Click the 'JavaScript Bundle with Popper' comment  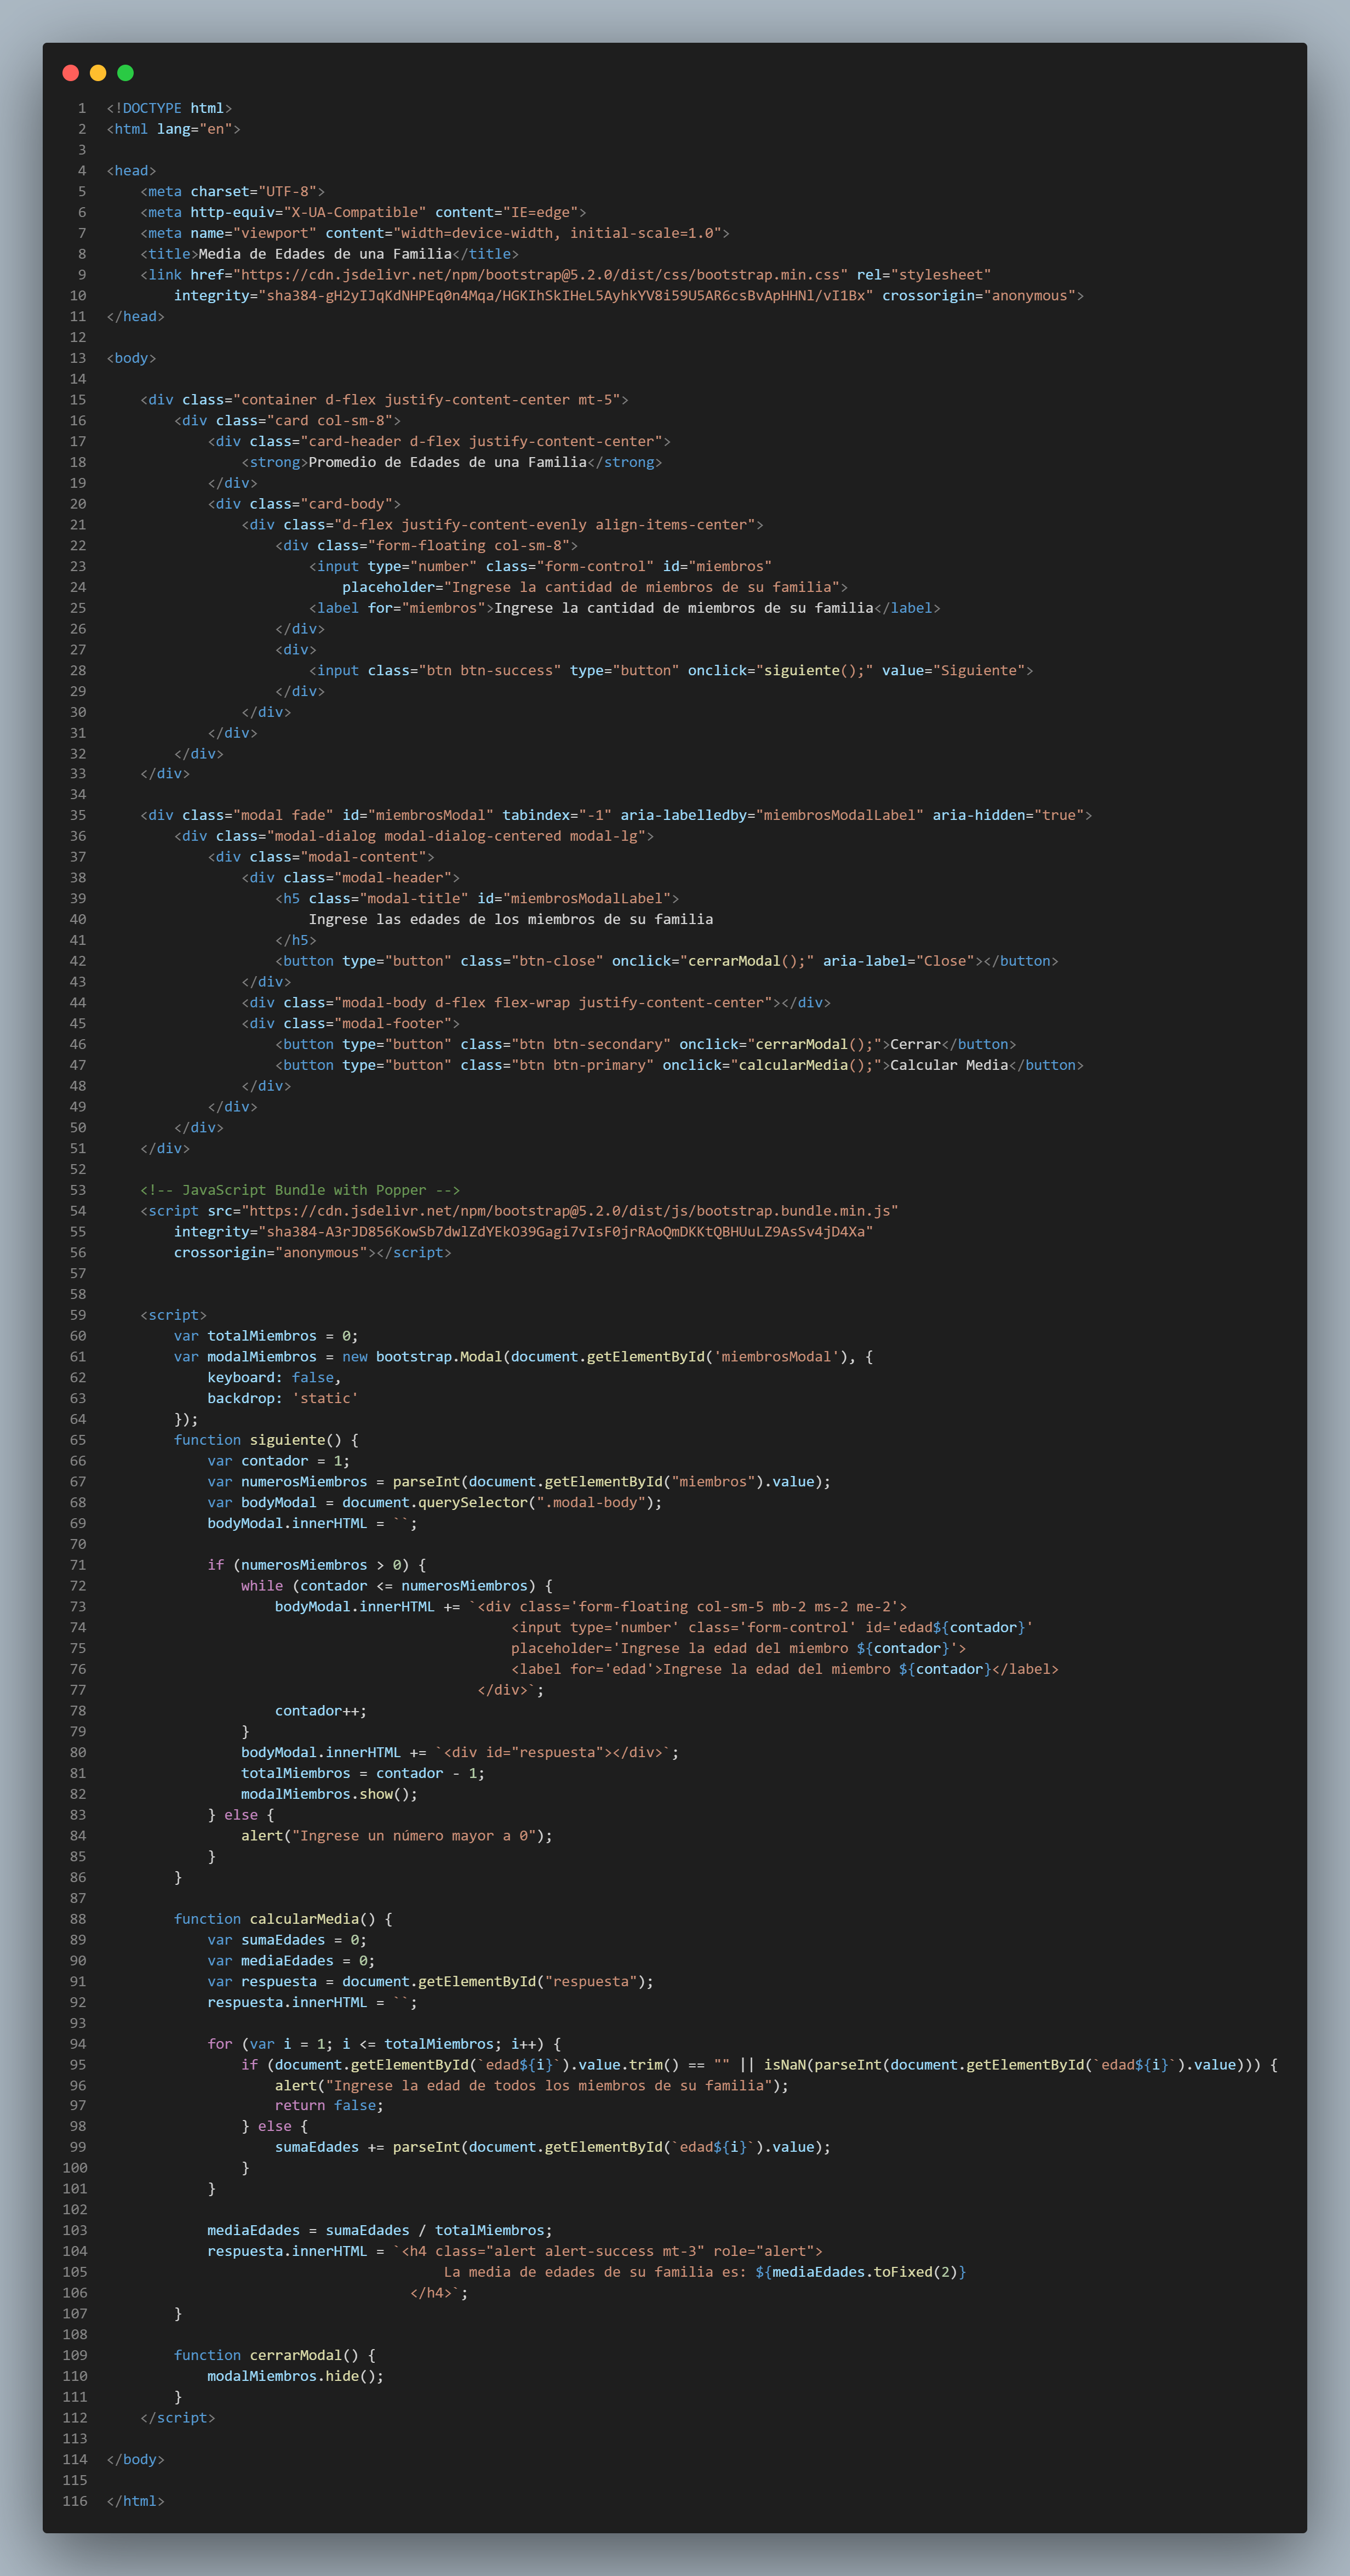click(300, 1190)
